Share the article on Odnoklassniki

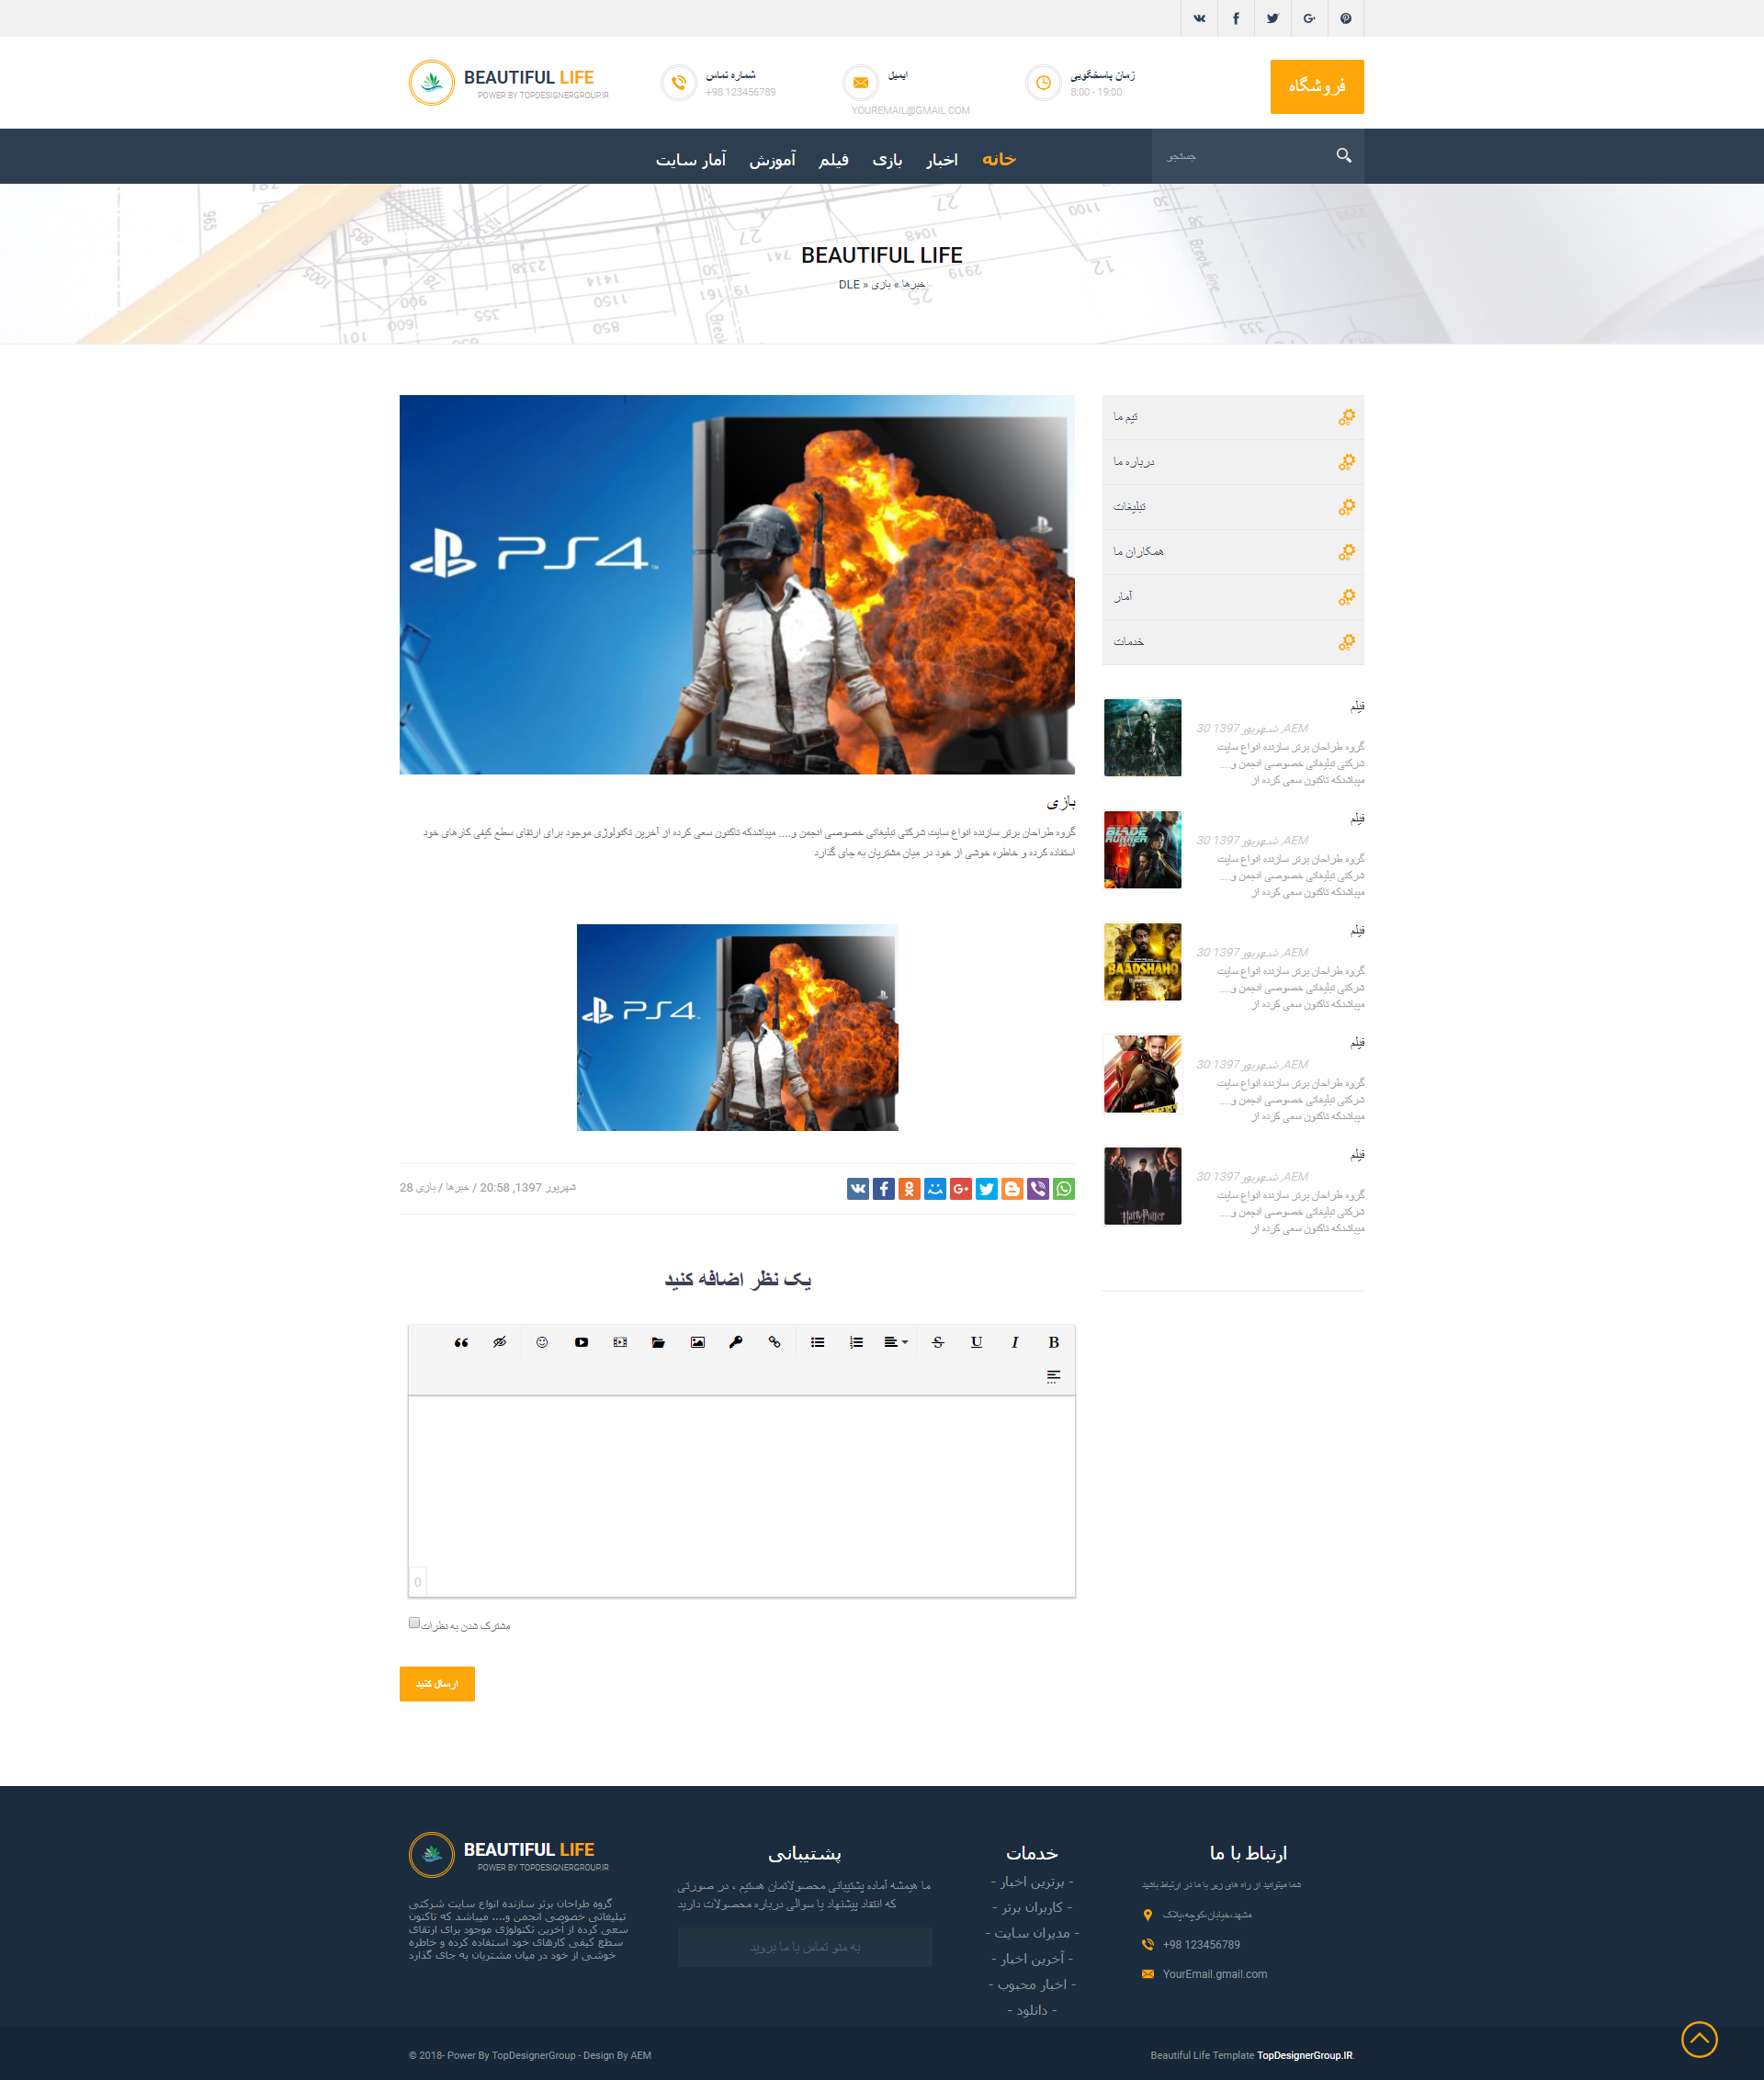tap(909, 1188)
